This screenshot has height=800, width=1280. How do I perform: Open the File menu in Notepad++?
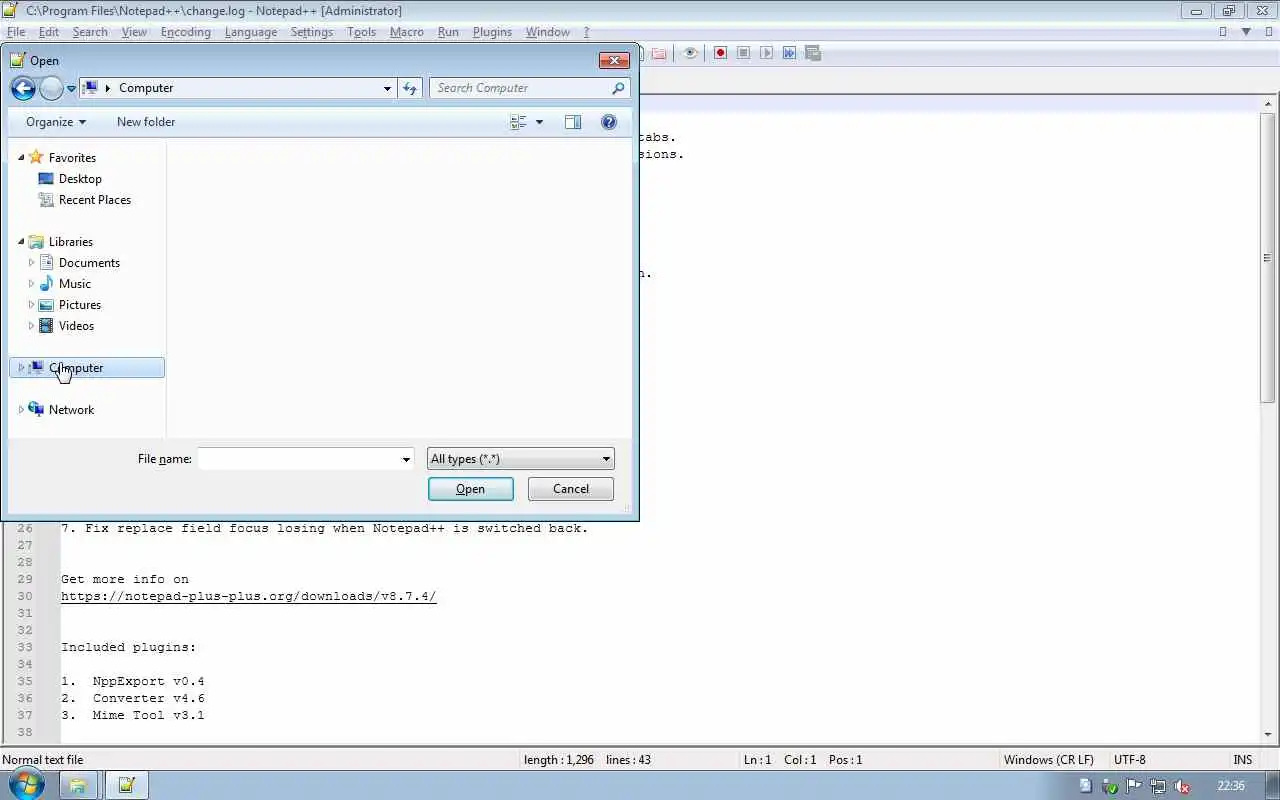tap(16, 32)
